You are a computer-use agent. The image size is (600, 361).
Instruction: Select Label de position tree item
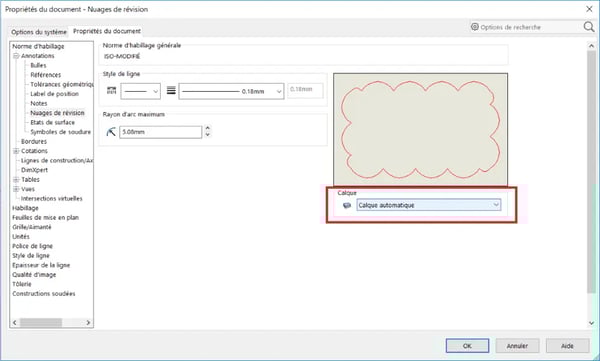pyautogui.click(x=54, y=94)
